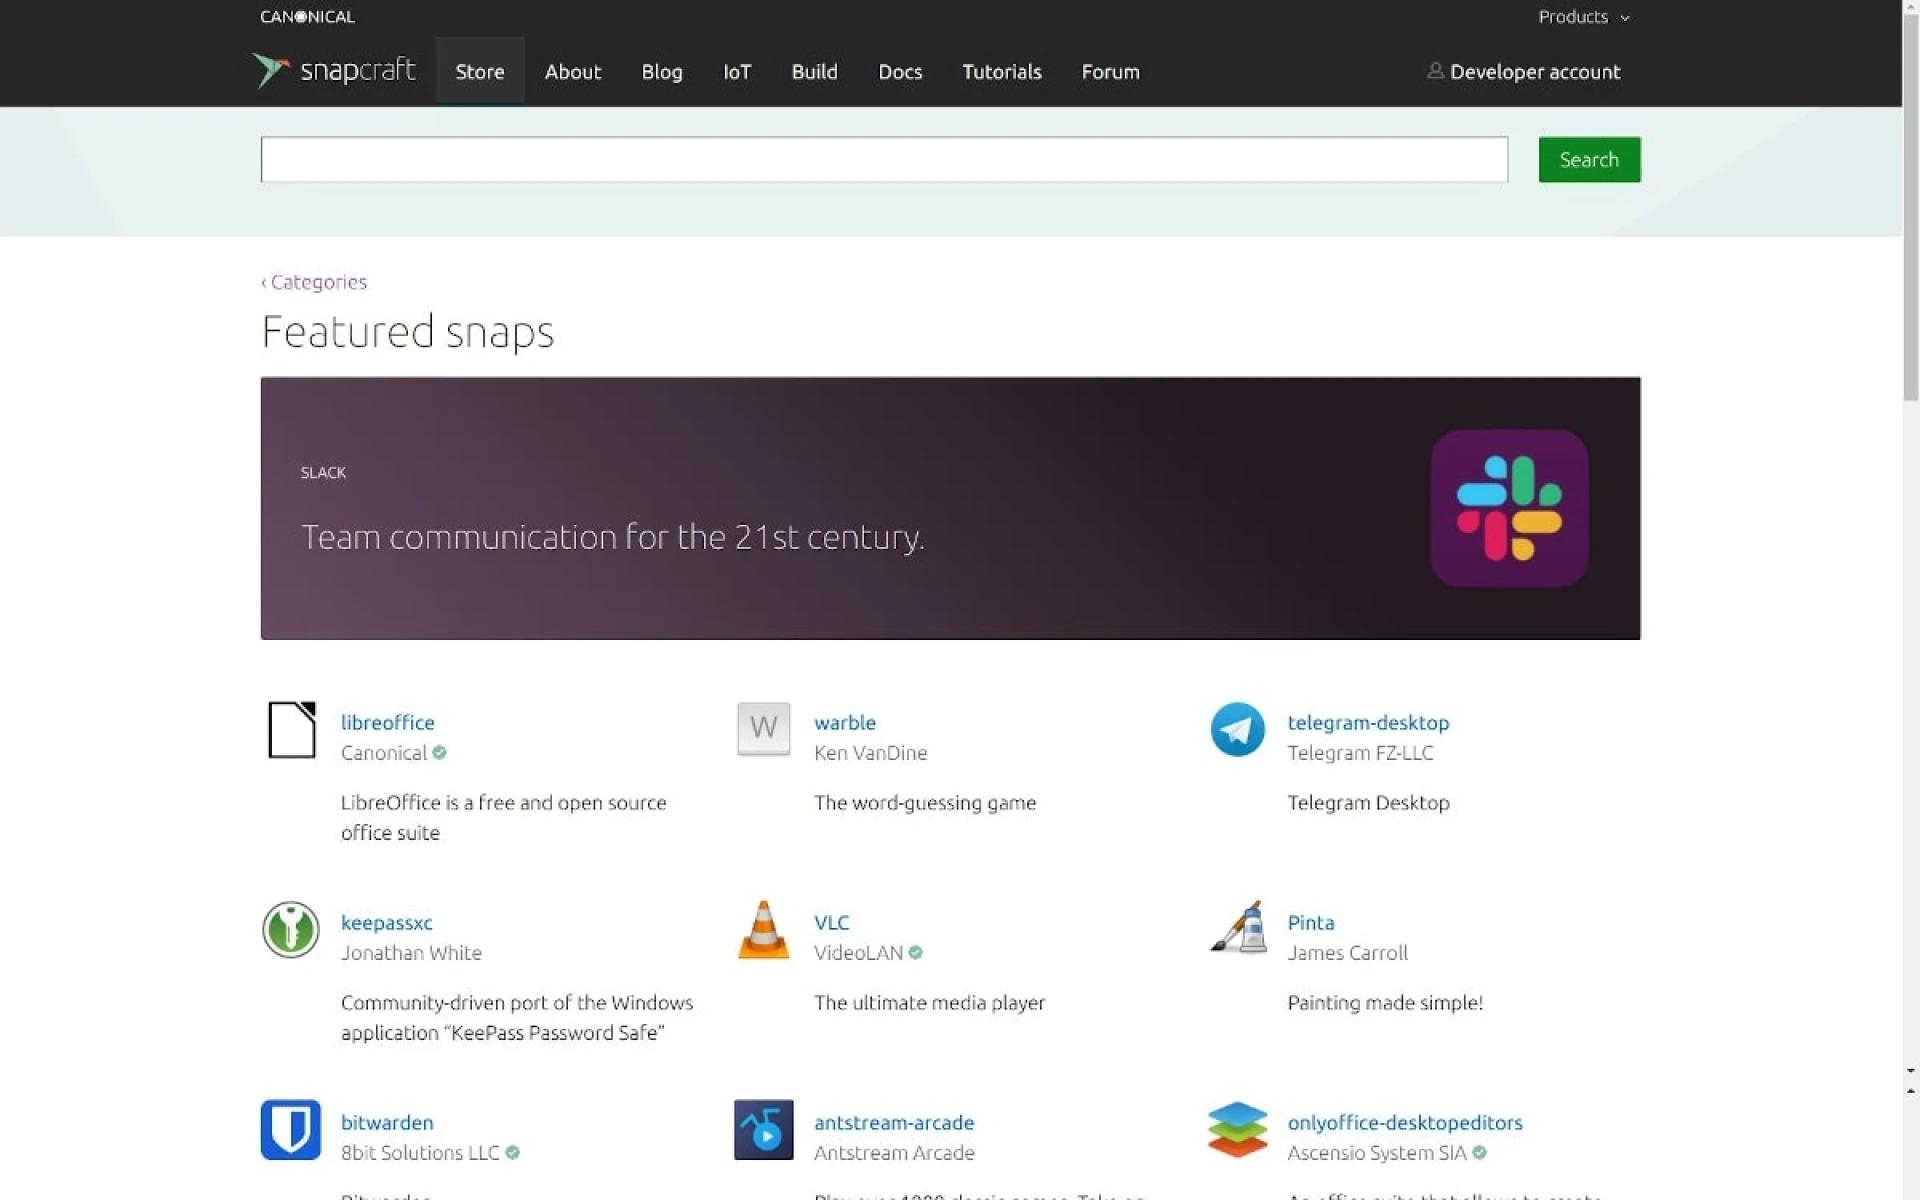Open the Forum menu item
This screenshot has height=1200, width=1920.
(x=1110, y=72)
